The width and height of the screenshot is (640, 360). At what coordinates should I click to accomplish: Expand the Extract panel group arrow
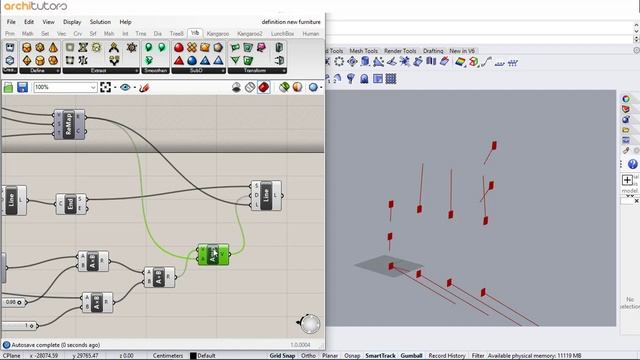(x=136, y=71)
